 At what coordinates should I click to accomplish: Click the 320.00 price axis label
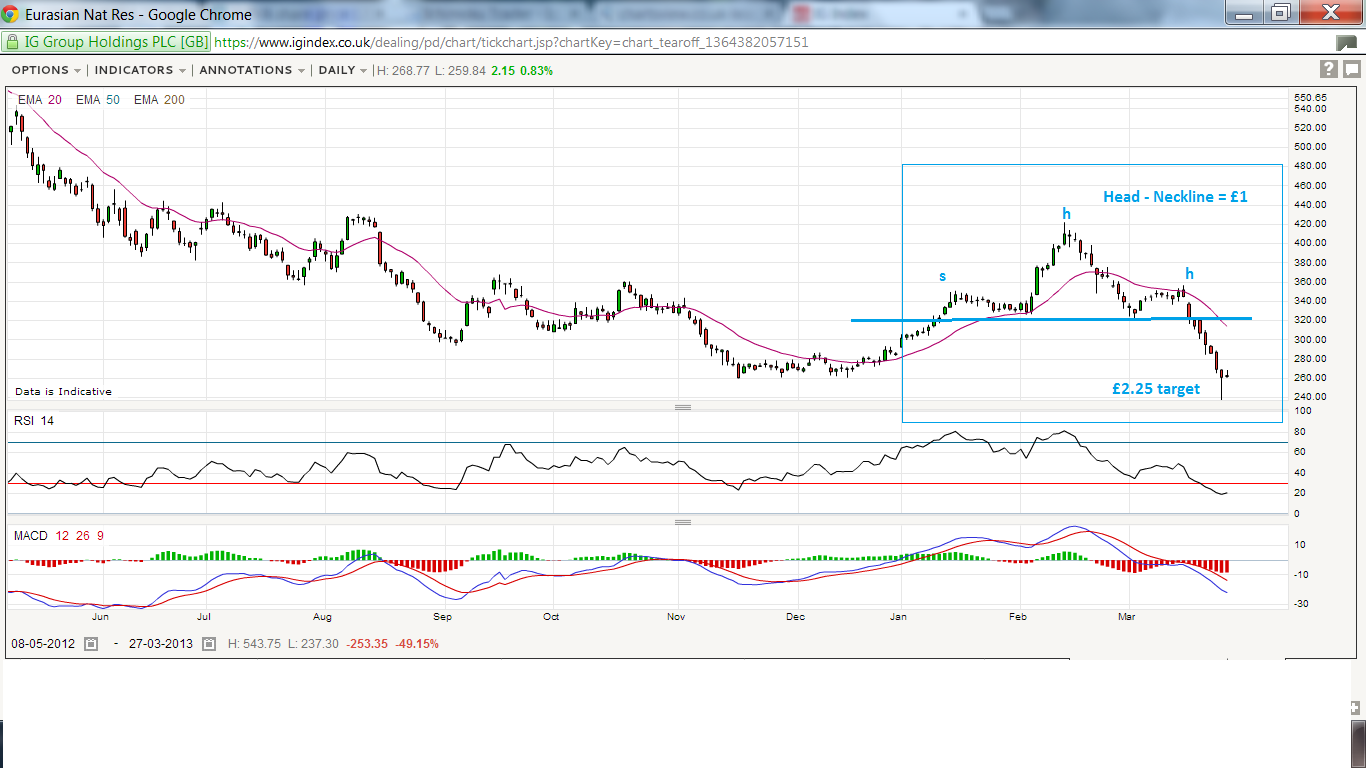[1310, 320]
